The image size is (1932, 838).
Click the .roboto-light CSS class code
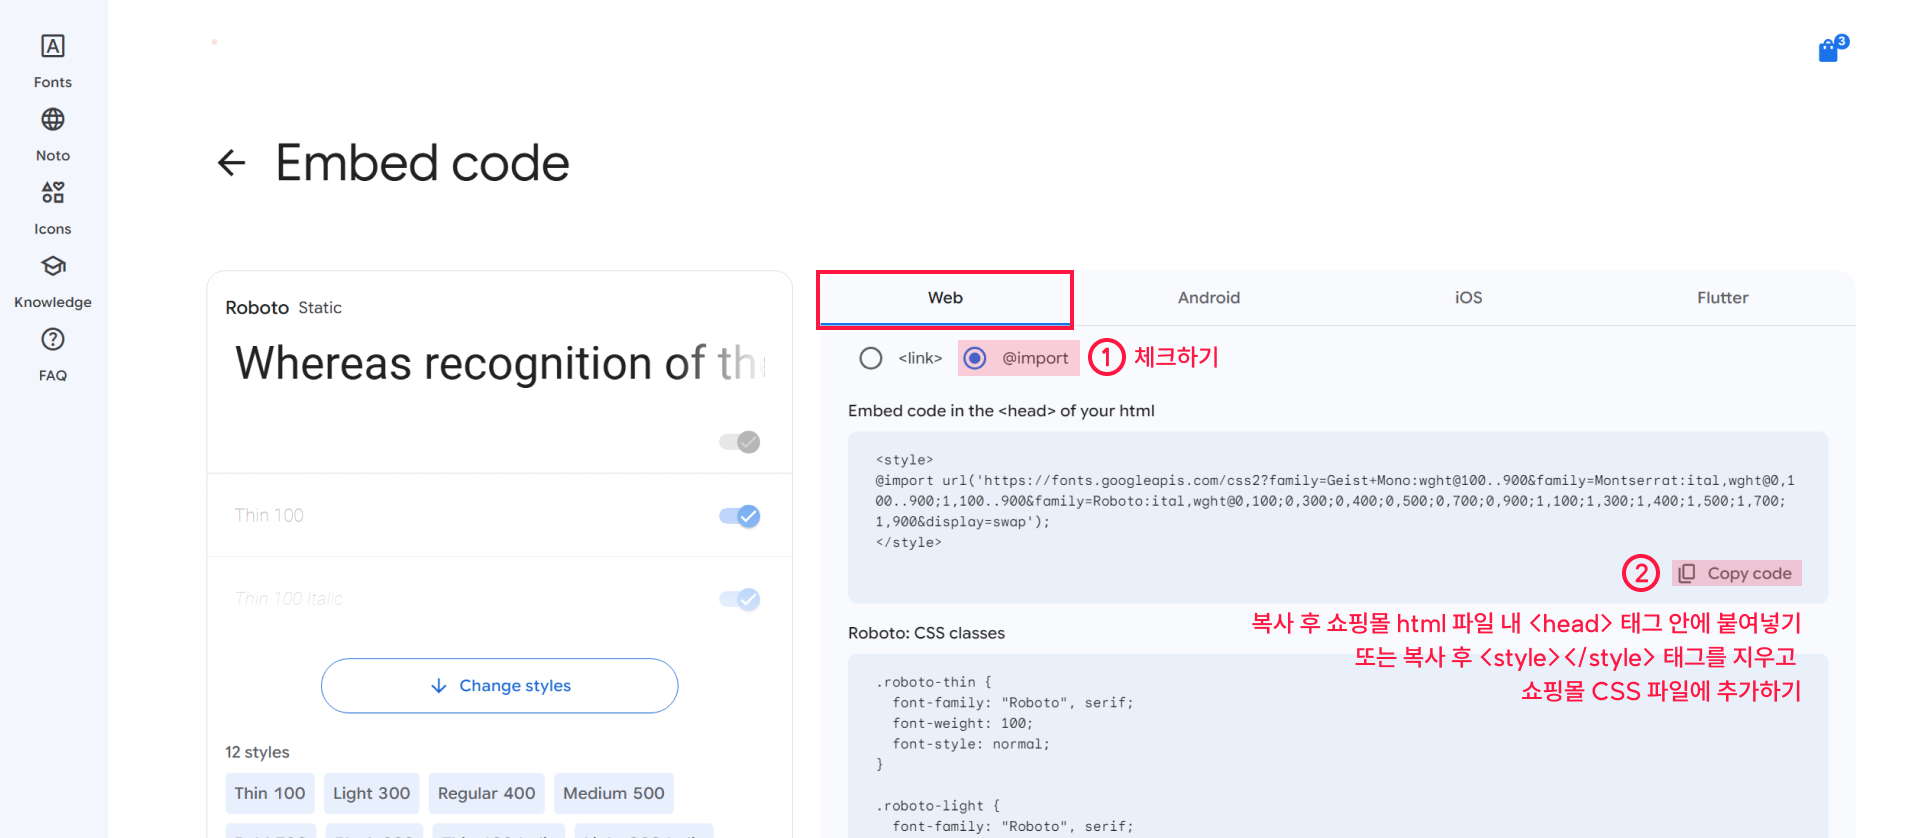tap(1005, 816)
